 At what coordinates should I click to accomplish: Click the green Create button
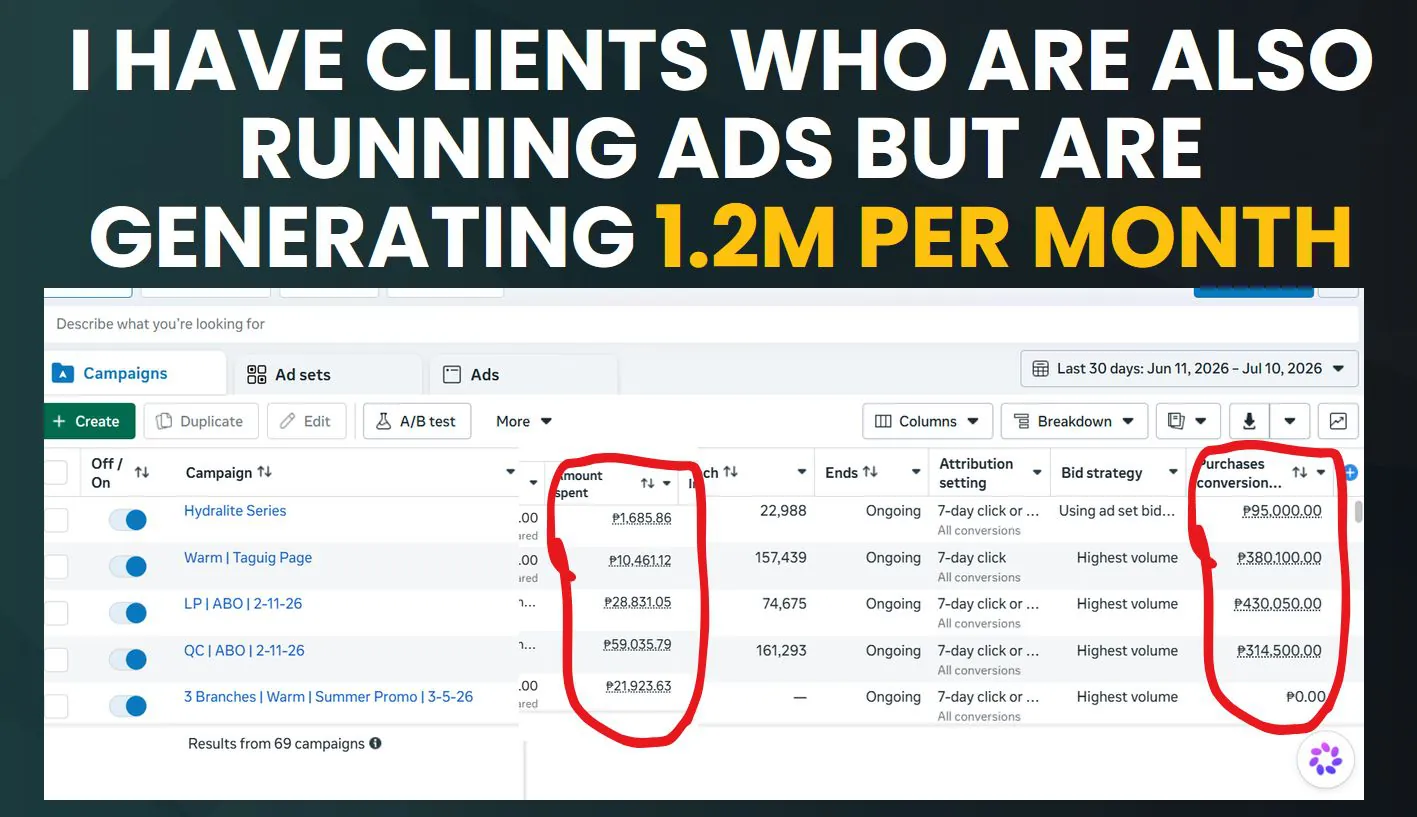coord(90,421)
